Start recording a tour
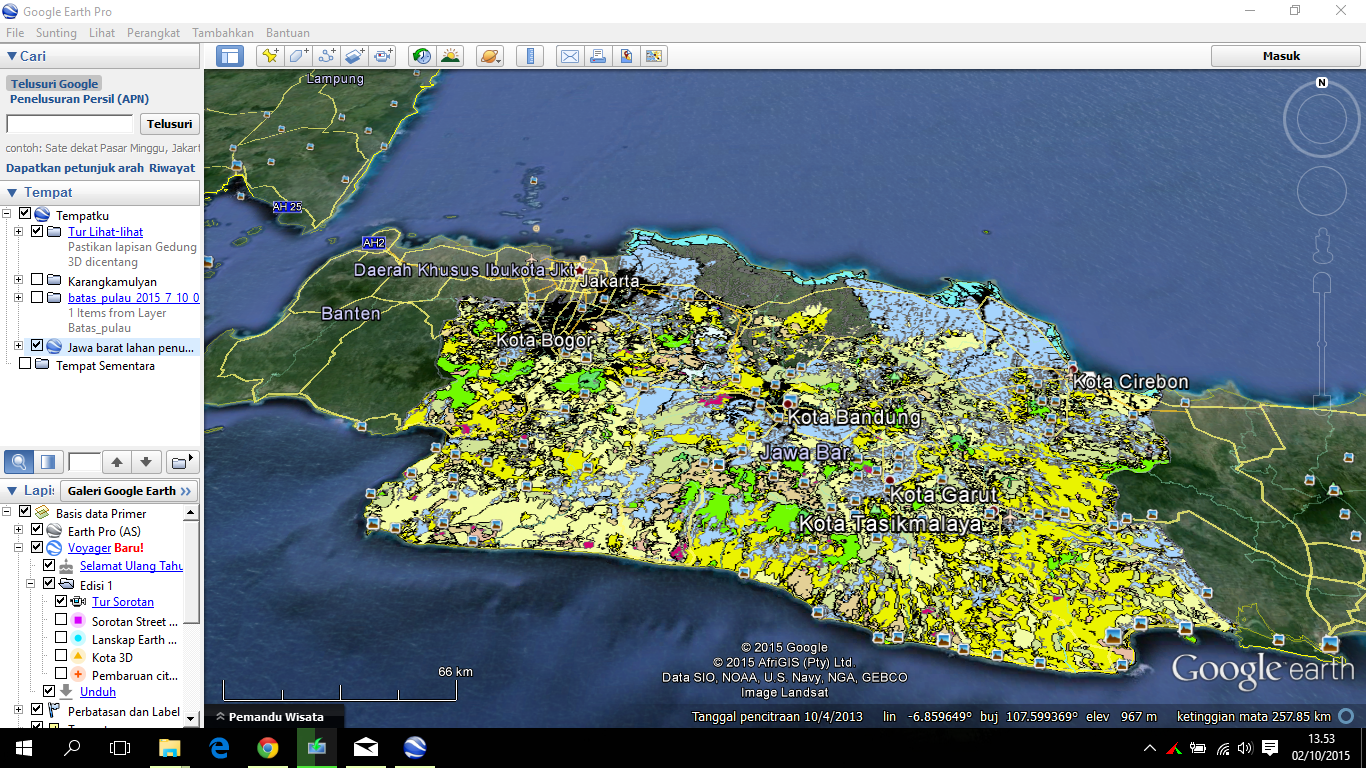This screenshot has height=768, width=1366. click(x=382, y=56)
